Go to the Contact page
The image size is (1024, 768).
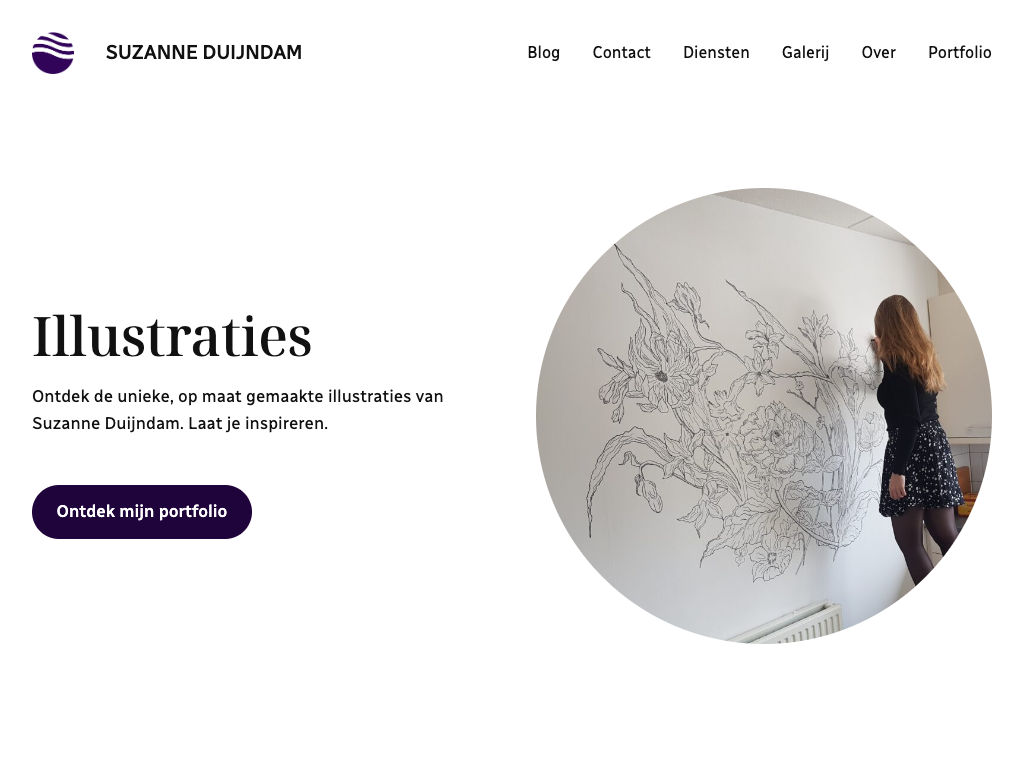tap(621, 52)
